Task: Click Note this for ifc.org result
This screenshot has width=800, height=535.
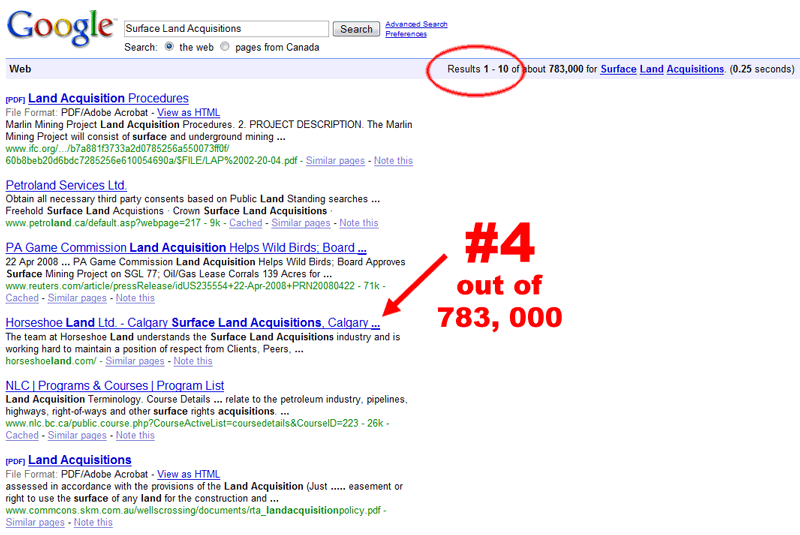Action: (x=393, y=161)
